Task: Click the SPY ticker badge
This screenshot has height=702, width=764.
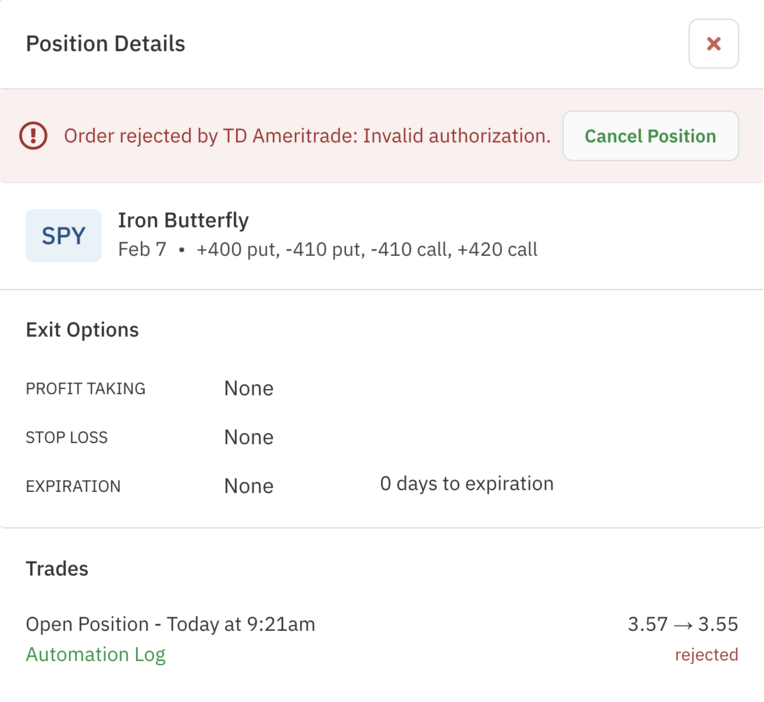Action: pyautogui.click(x=63, y=236)
